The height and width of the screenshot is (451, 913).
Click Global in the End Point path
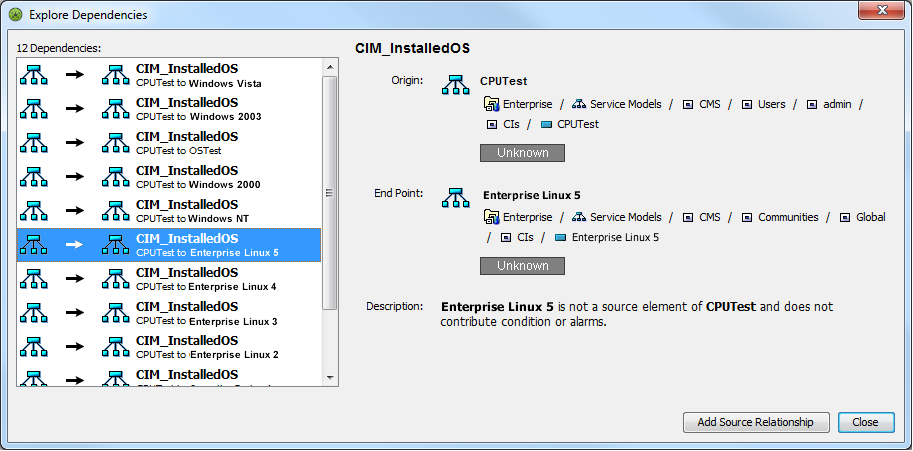[x=870, y=217]
